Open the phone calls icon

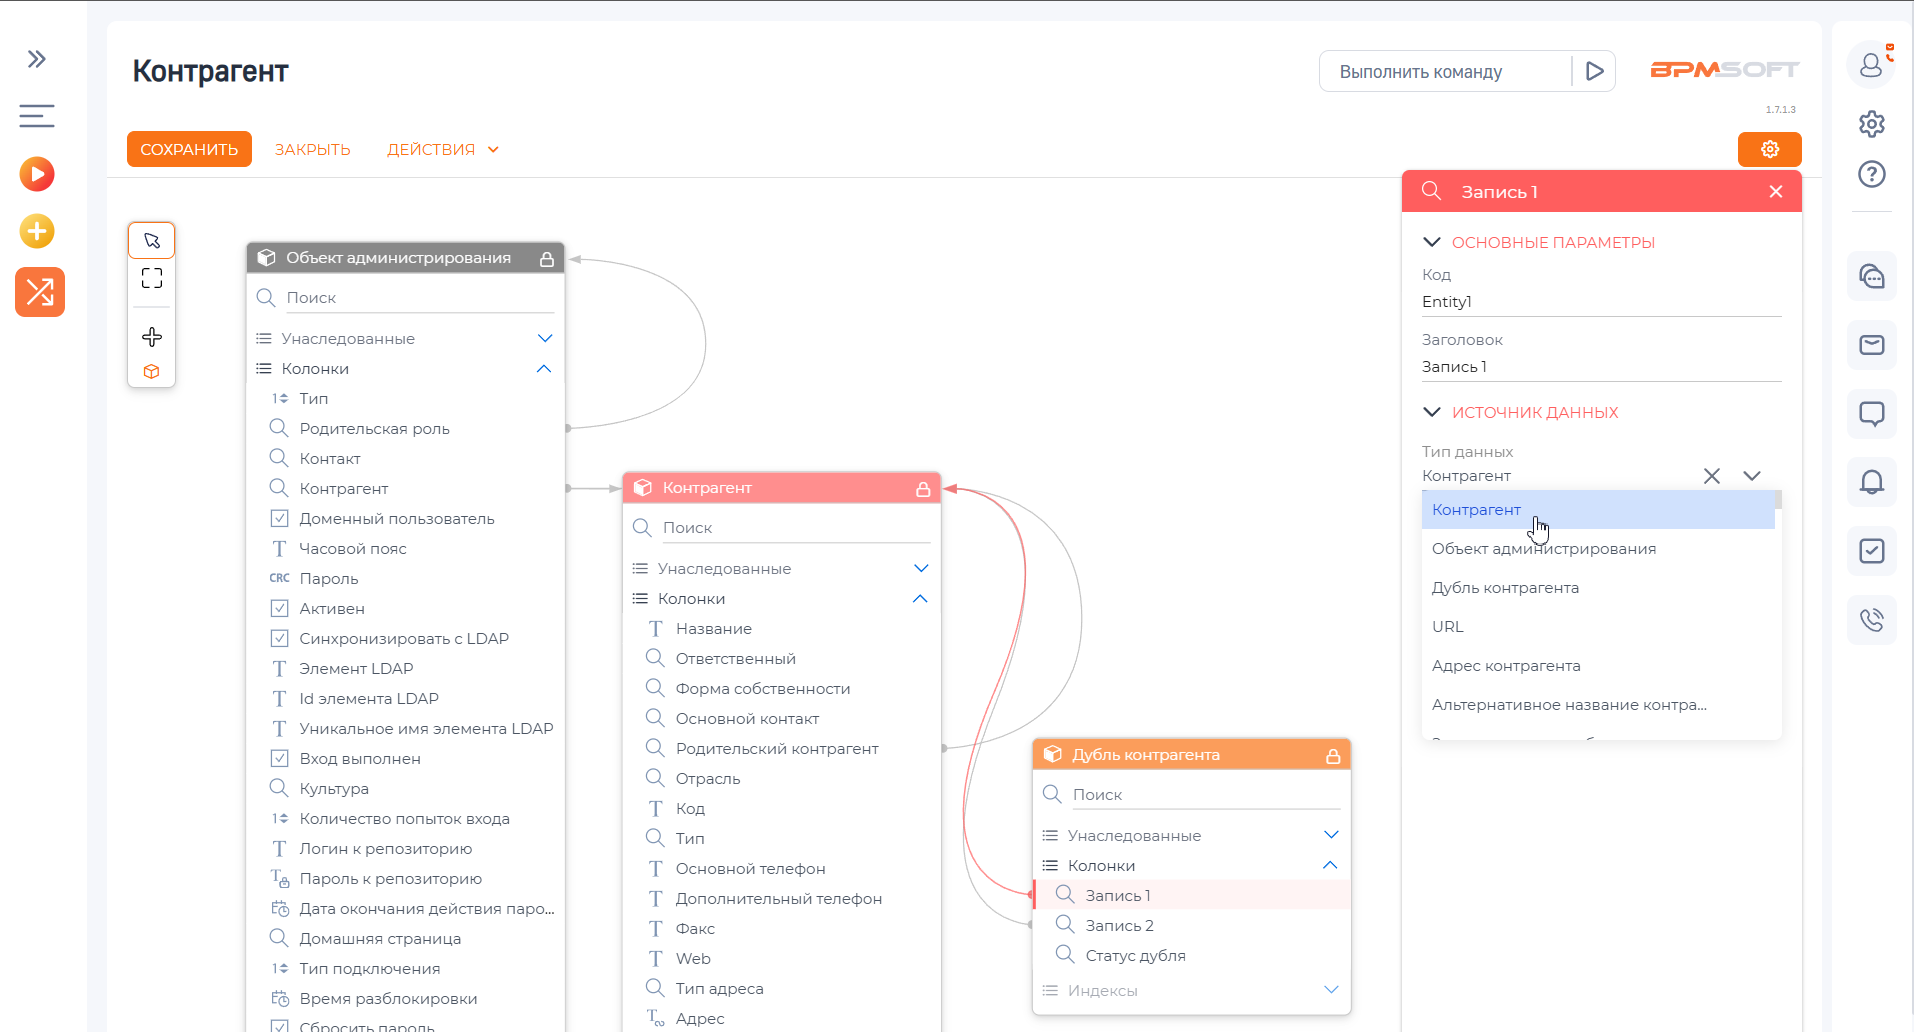click(x=1871, y=619)
